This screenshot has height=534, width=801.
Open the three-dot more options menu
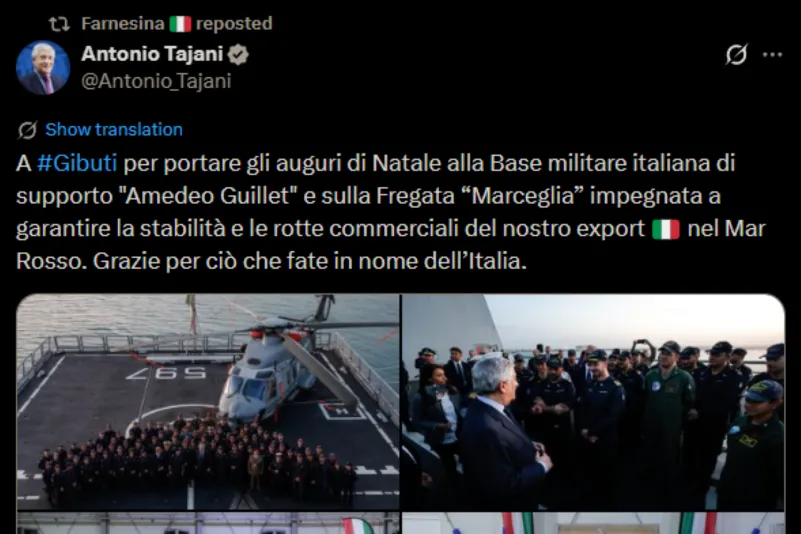click(x=772, y=55)
